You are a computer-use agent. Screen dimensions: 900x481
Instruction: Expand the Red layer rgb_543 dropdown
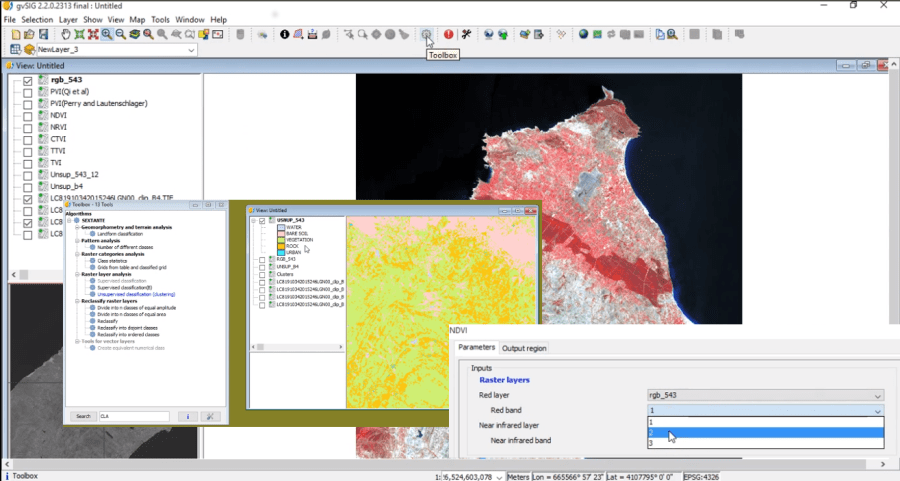pyautogui.click(x=877, y=396)
